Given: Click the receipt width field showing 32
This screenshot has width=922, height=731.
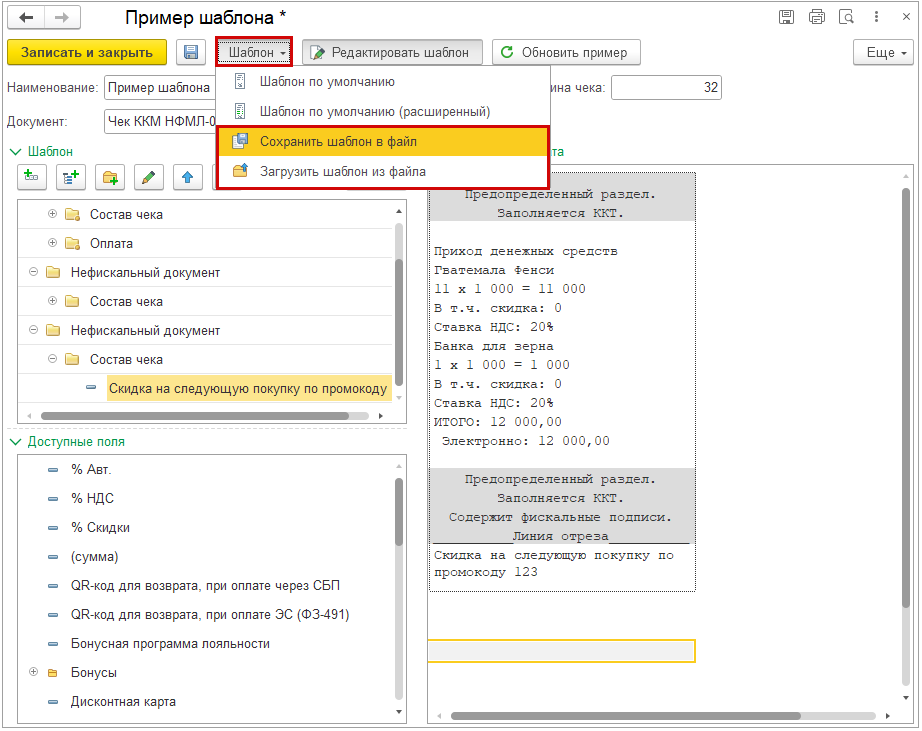Looking at the screenshot, I should [666, 88].
